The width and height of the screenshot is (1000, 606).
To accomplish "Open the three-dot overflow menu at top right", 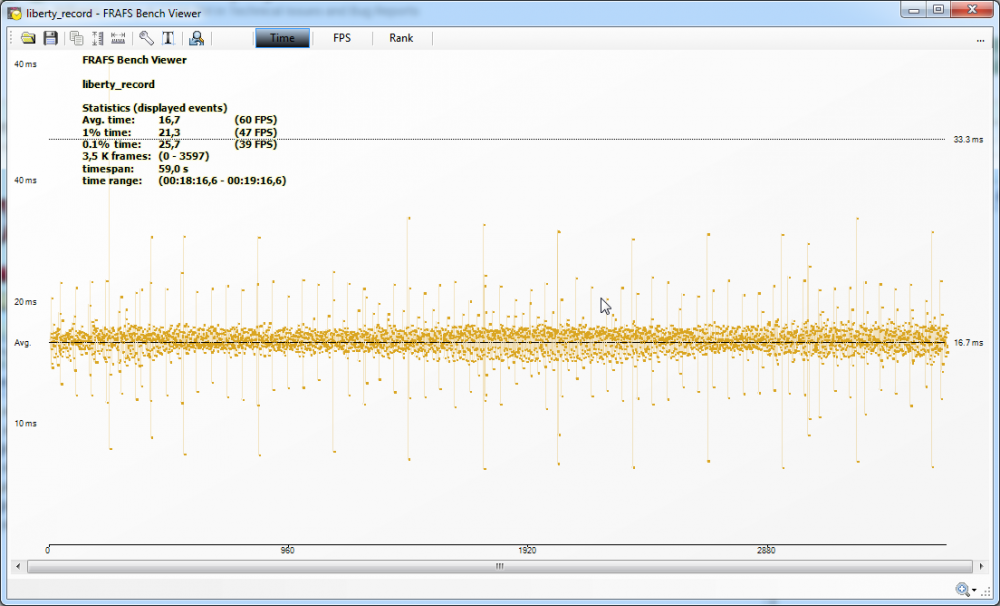I will (981, 39).
